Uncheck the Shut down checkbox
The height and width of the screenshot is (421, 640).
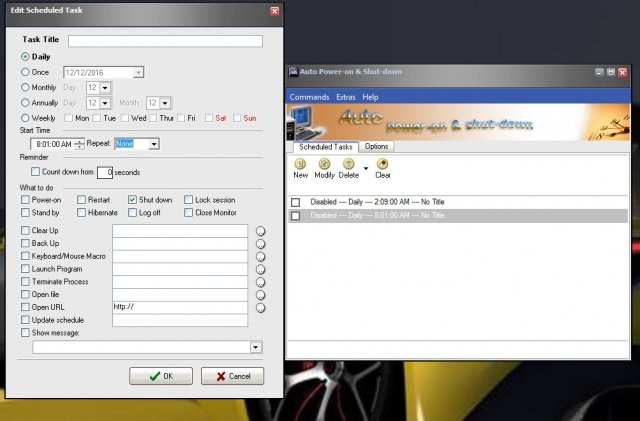coord(132,200)
